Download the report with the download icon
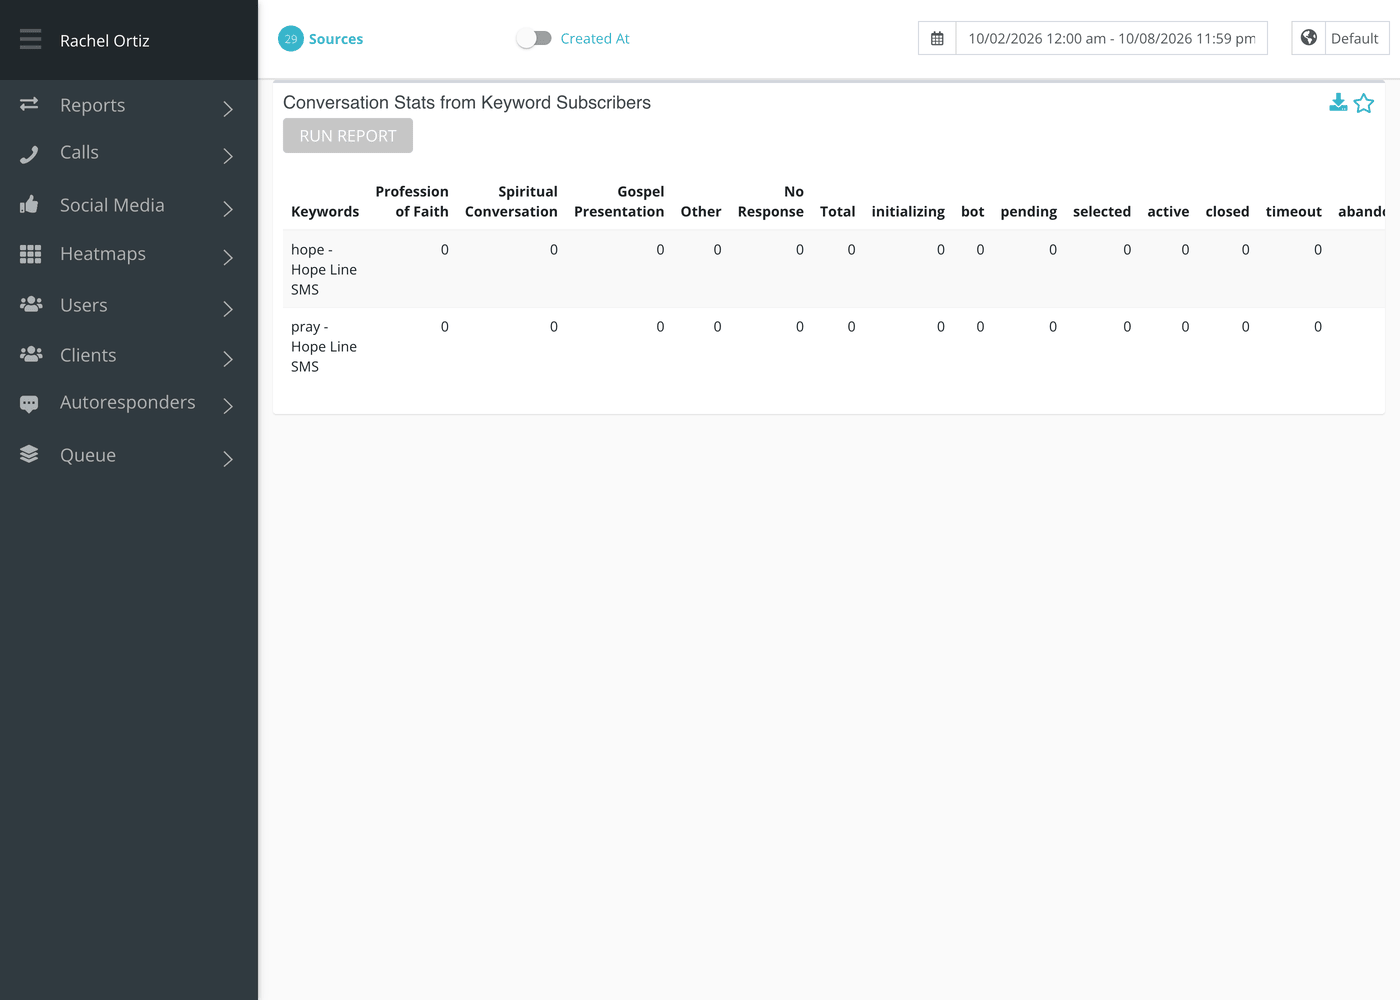Image resolution: width=1400 pixels, height=1000 pixels. click(1338, 103)
